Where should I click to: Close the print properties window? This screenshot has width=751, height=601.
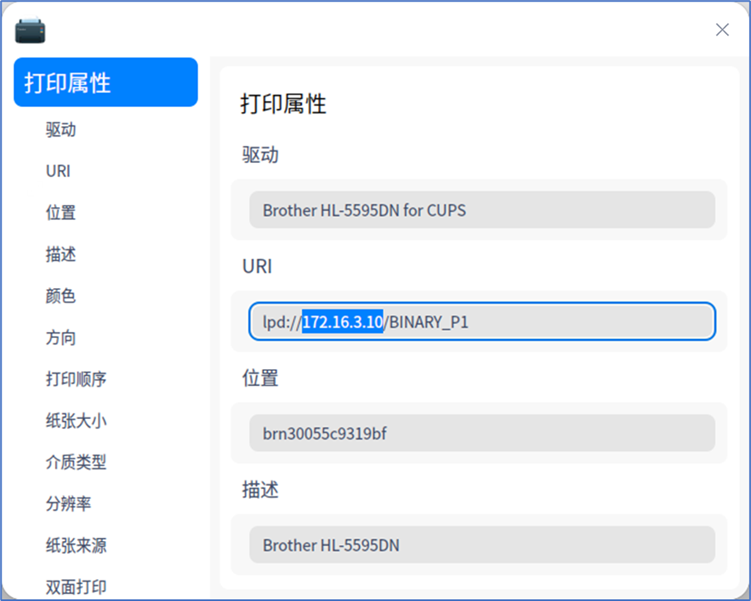coord(722,30)
